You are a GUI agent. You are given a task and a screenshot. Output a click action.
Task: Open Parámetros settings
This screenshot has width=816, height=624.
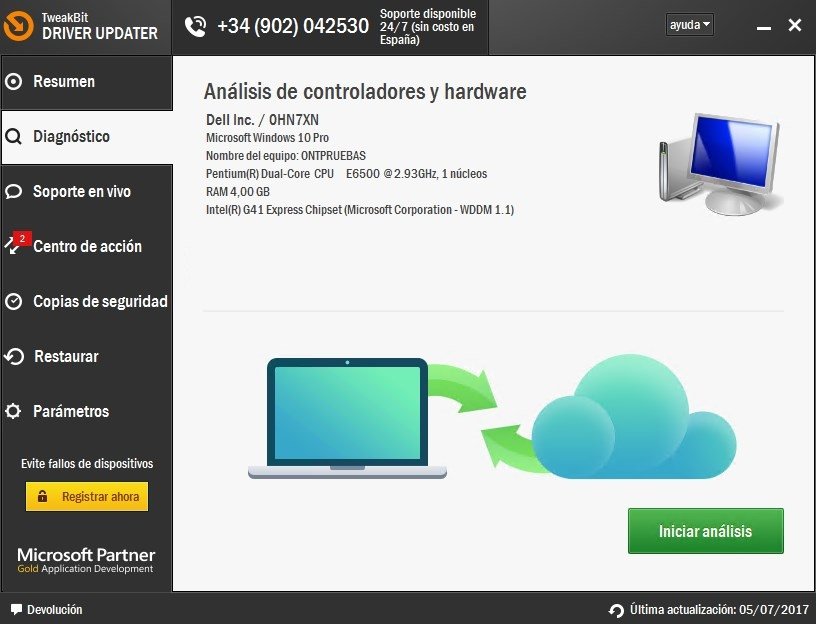coord(86,411)
